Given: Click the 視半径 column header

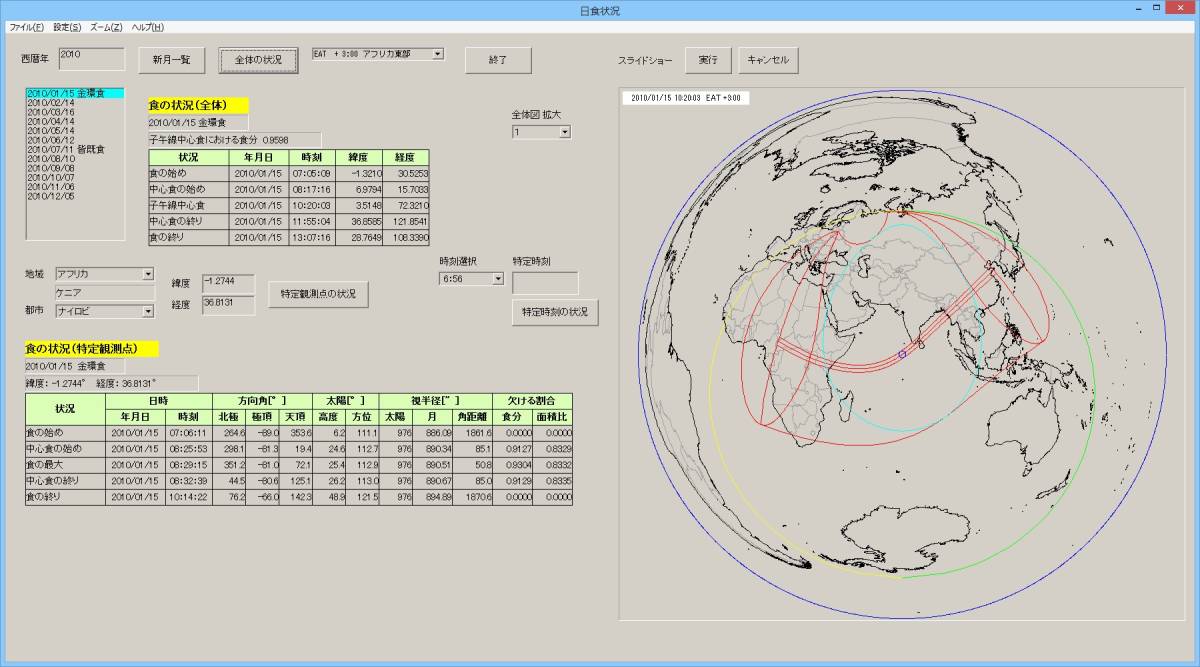Looking at the screenshot, I should pos(434,400).
